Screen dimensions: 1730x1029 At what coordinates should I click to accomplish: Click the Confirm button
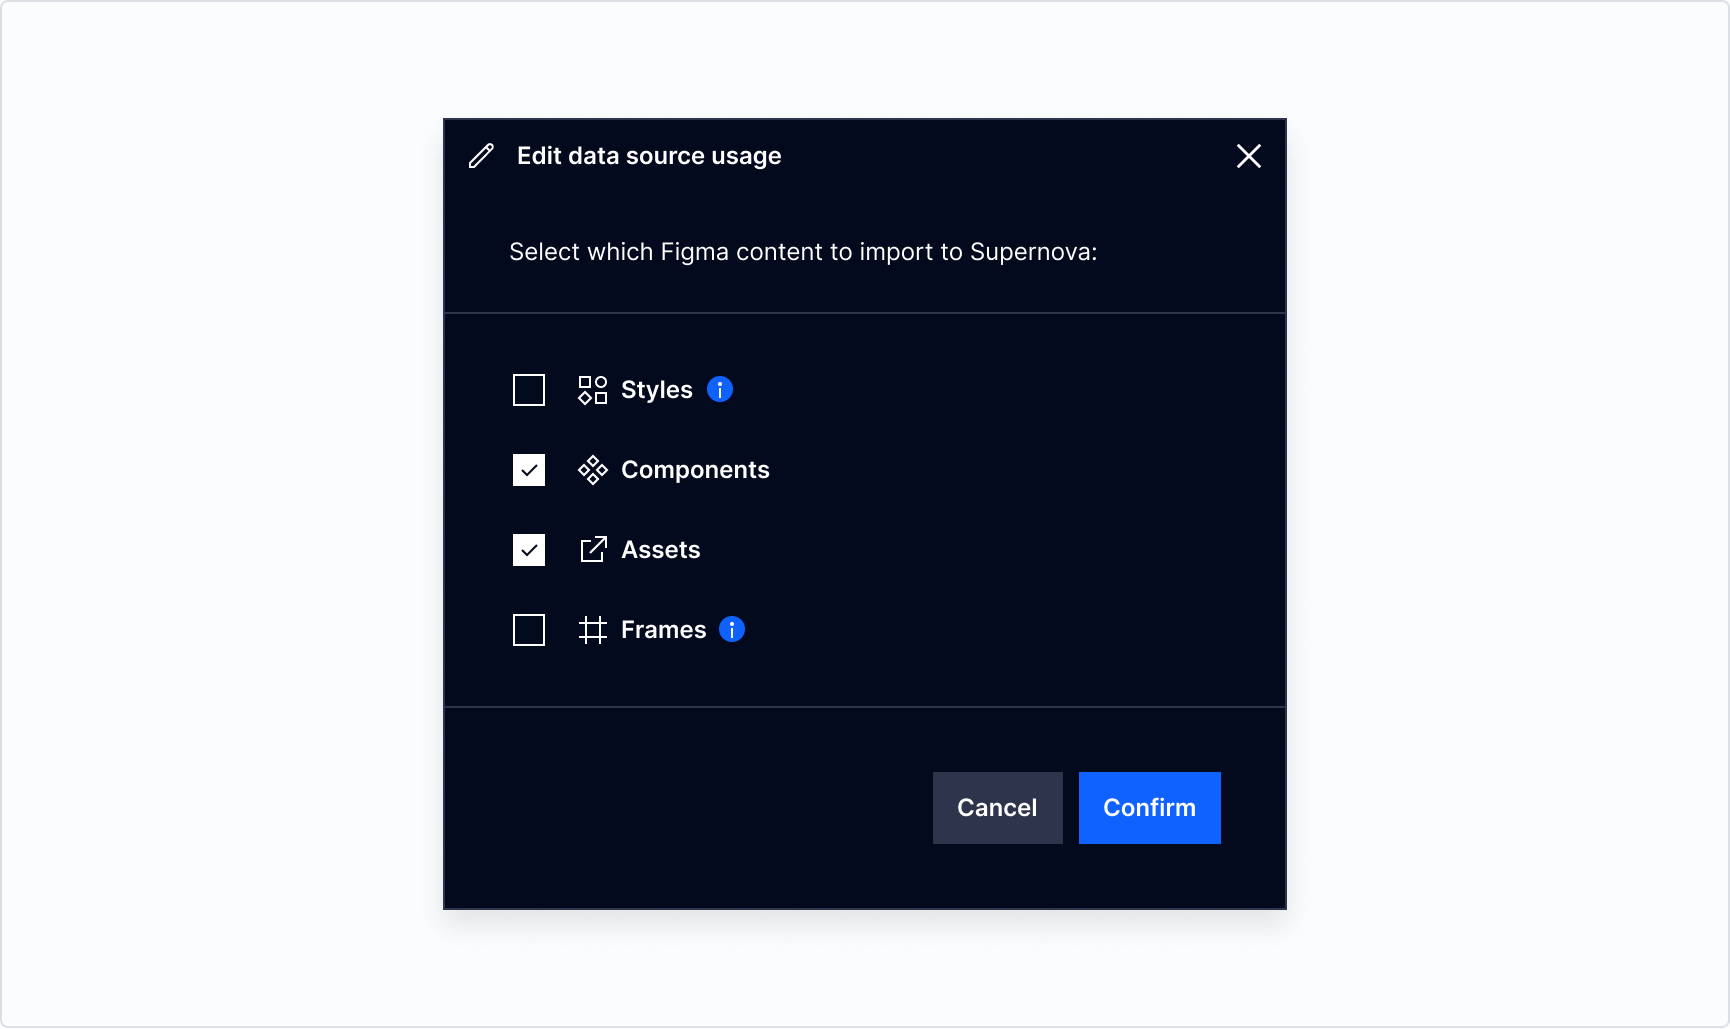coord(1150,808)
